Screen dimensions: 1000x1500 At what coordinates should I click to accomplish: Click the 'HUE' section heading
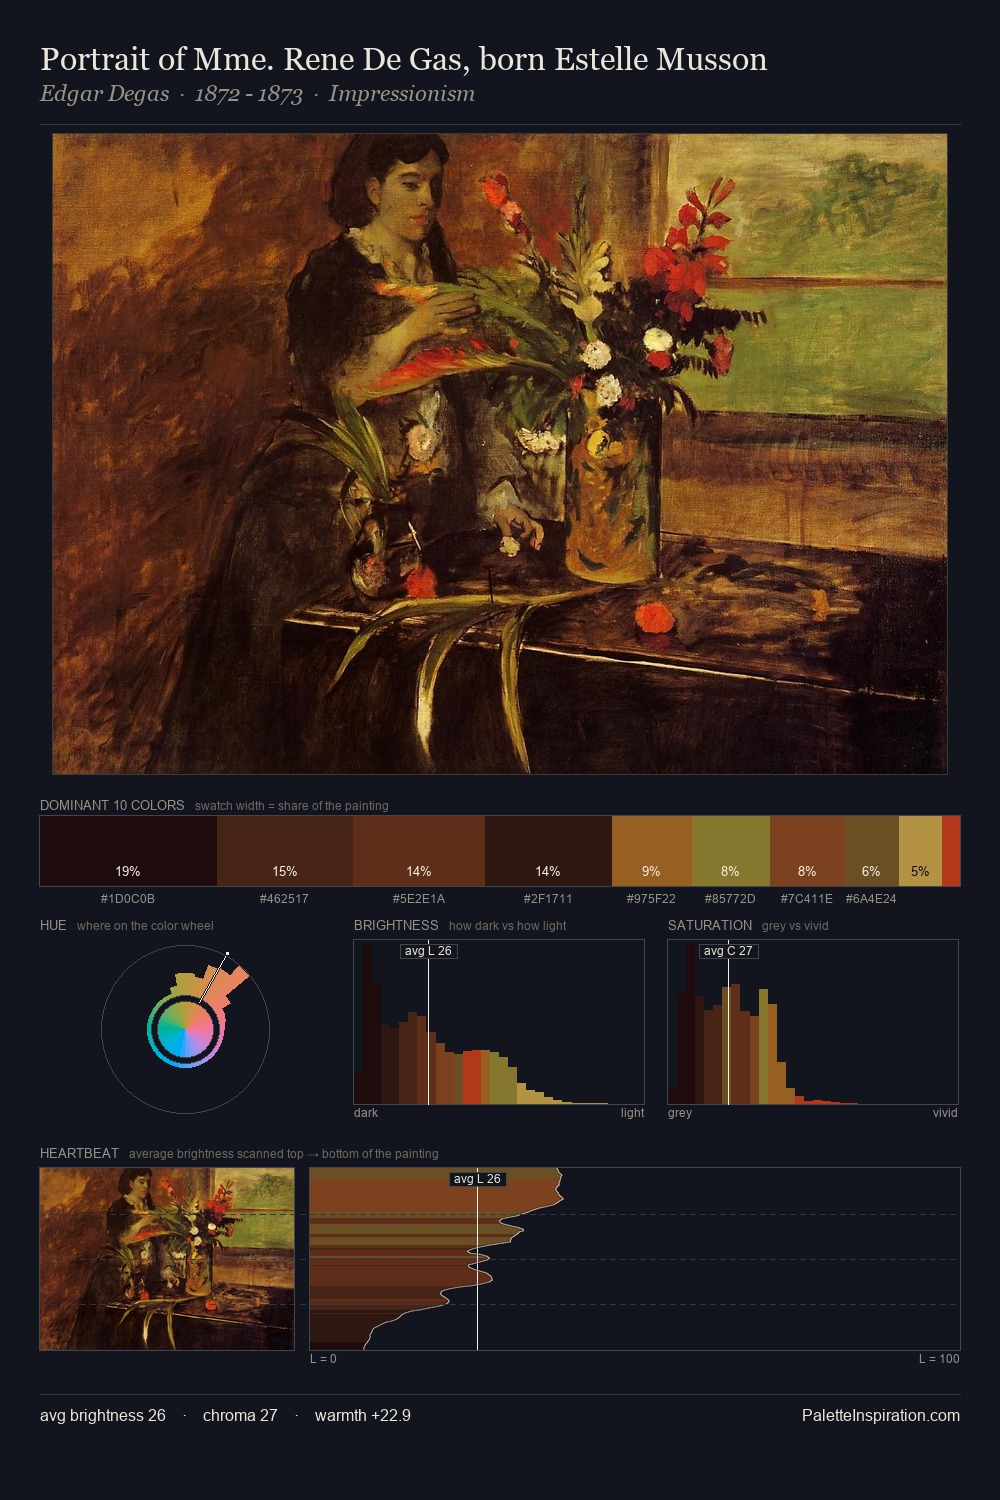click(53, 925)
